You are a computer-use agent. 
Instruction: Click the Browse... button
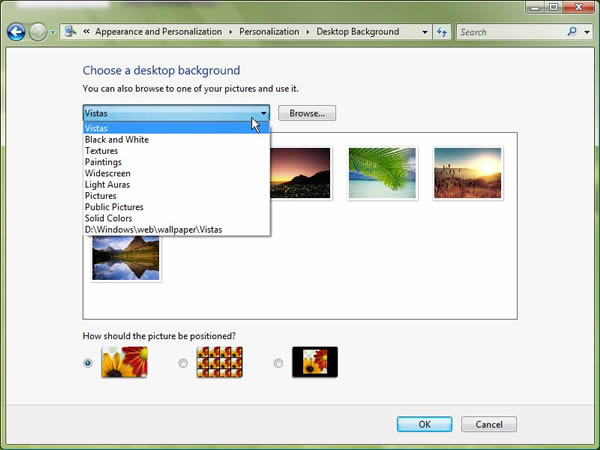pyautogui.click(x=307, y=113)
